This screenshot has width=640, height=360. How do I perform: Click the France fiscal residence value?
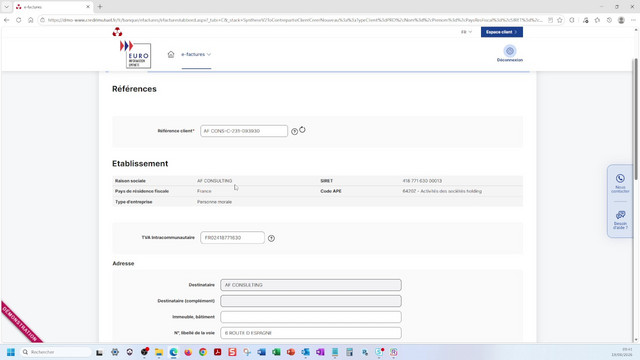(x=204, y=191)
